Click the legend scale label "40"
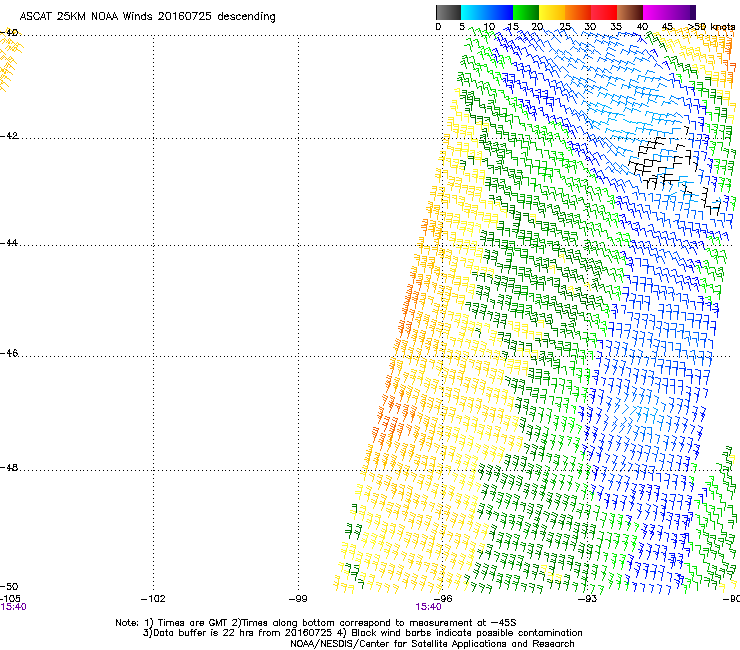 tap(642, 27)
